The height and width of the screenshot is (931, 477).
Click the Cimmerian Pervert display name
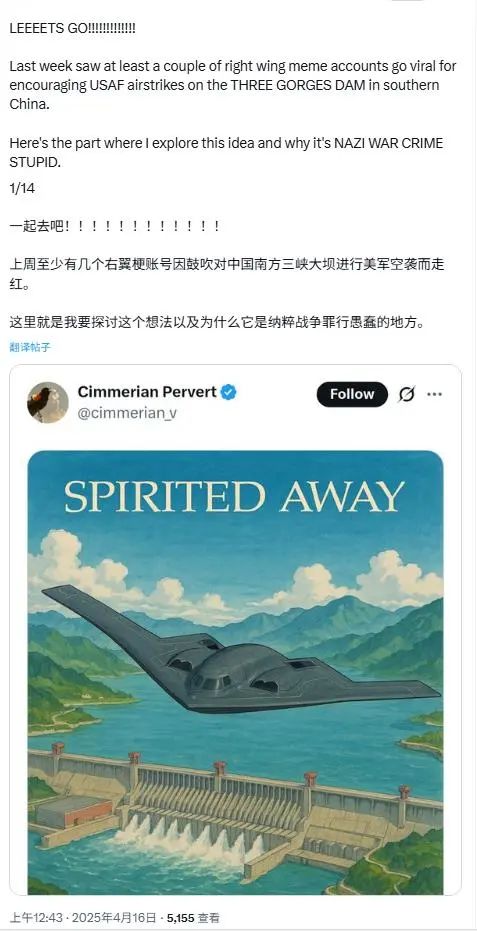click(147, 392)
